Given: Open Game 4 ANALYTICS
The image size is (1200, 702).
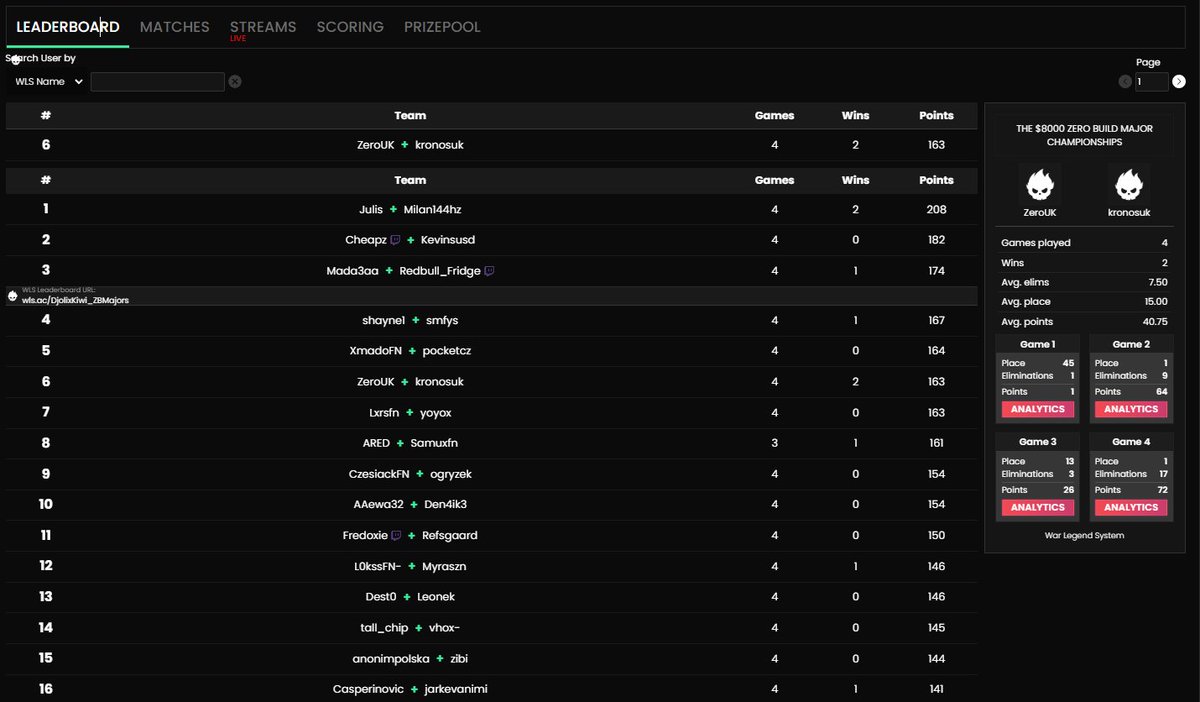Looking at the screenshot, I should 1131,507.
